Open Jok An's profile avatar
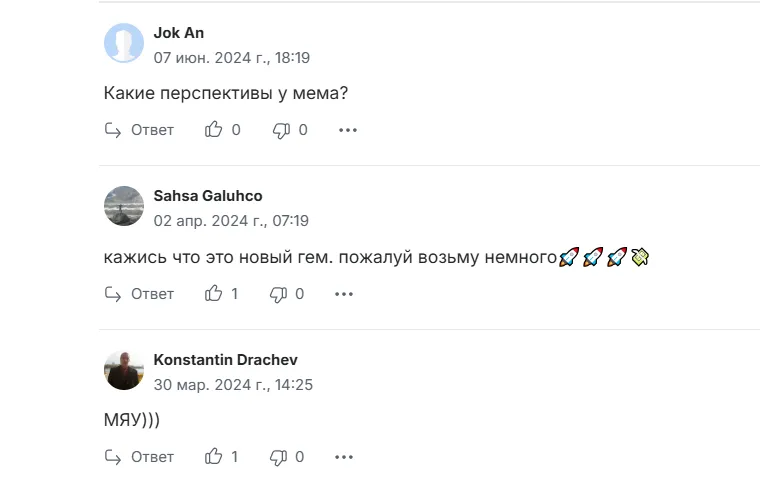This screenshot has width=760, height=494. [x=124, y=43]
